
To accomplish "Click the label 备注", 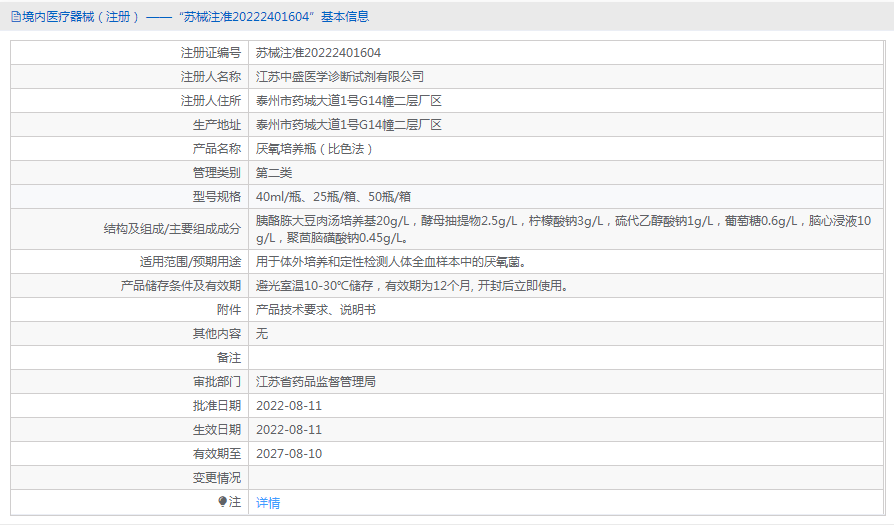I will pyautogui.click(x=229, y=358).
